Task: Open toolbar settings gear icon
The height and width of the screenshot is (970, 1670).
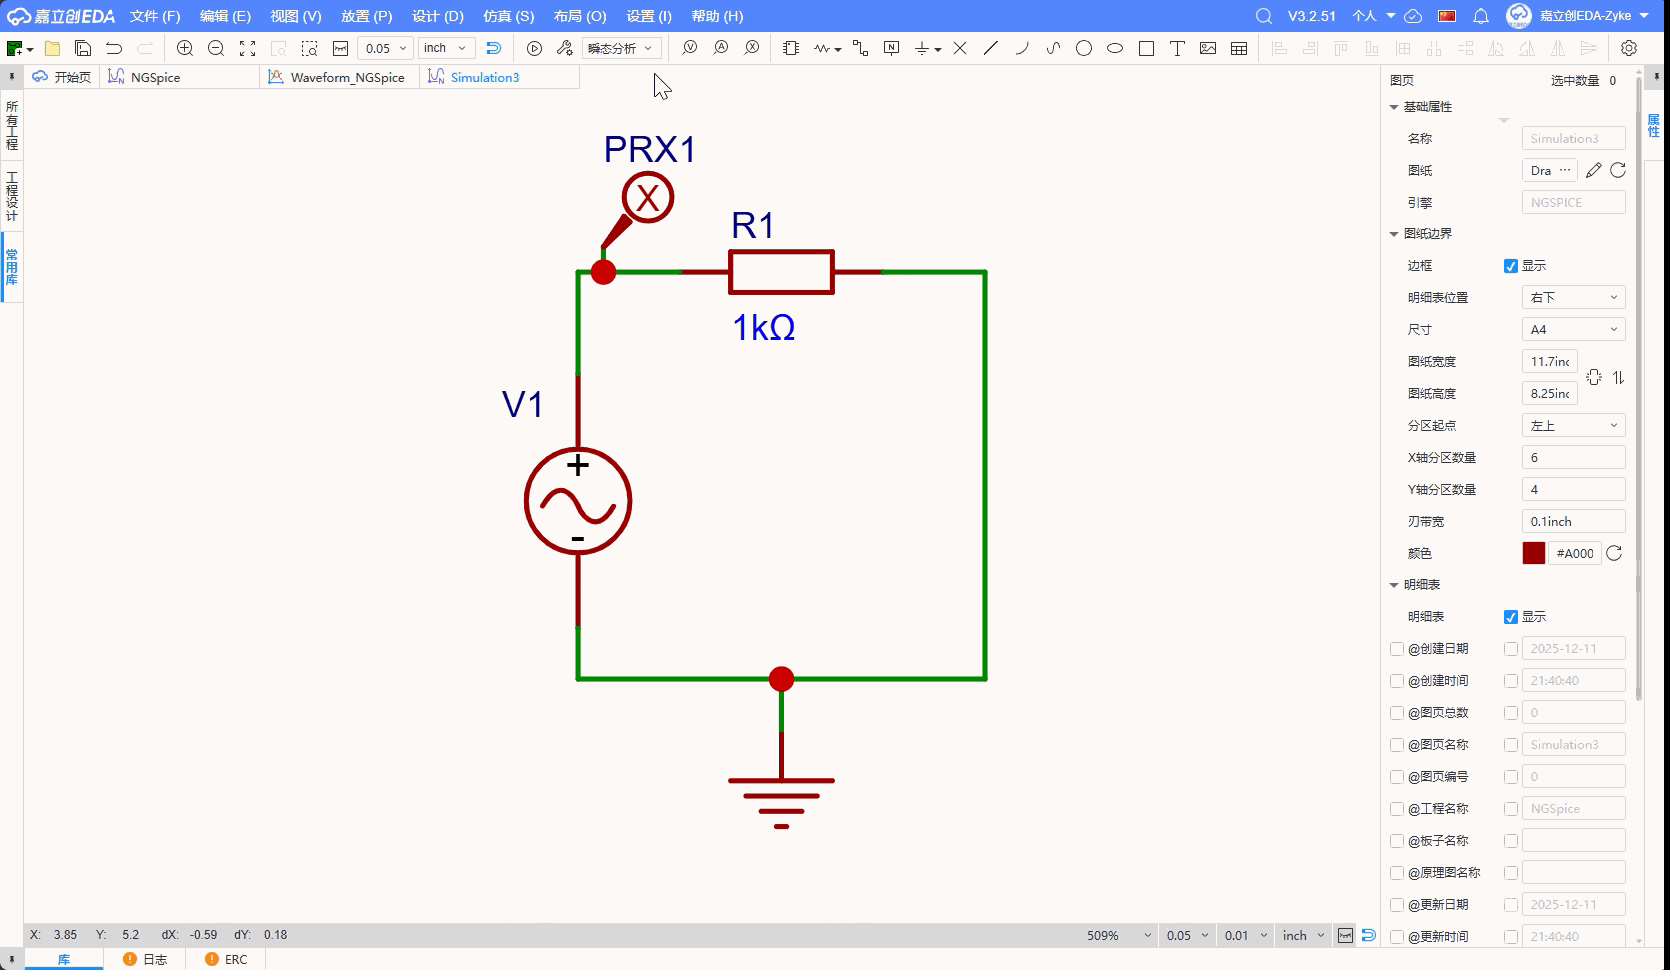Action: [x=1629, y=48]
